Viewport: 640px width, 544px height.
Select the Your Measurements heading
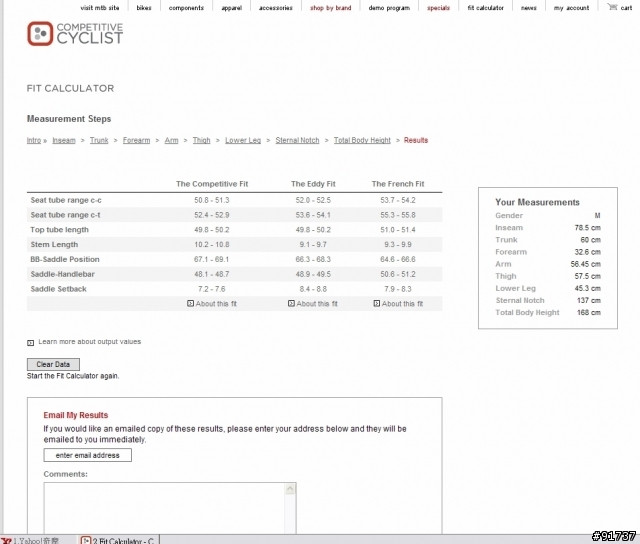tap(537, 202)
